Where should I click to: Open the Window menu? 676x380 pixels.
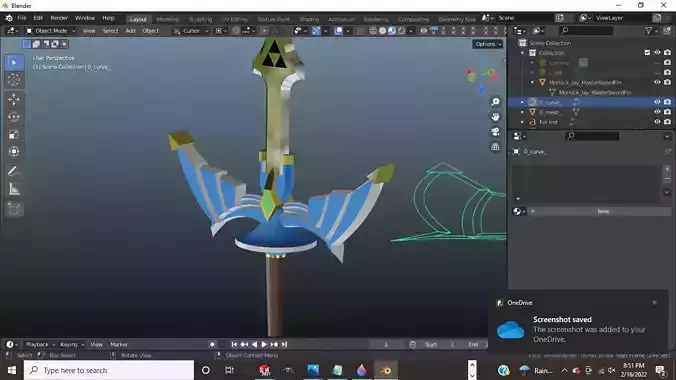pyautogui.click(x=84, y=18)
